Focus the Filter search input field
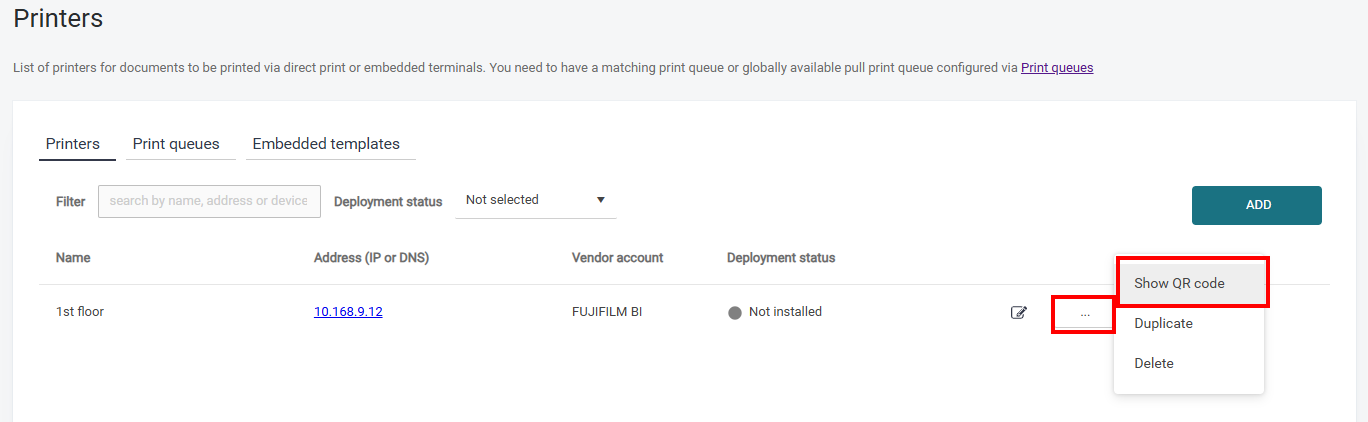The image size is (1368, 422). [x=209, y=201]
